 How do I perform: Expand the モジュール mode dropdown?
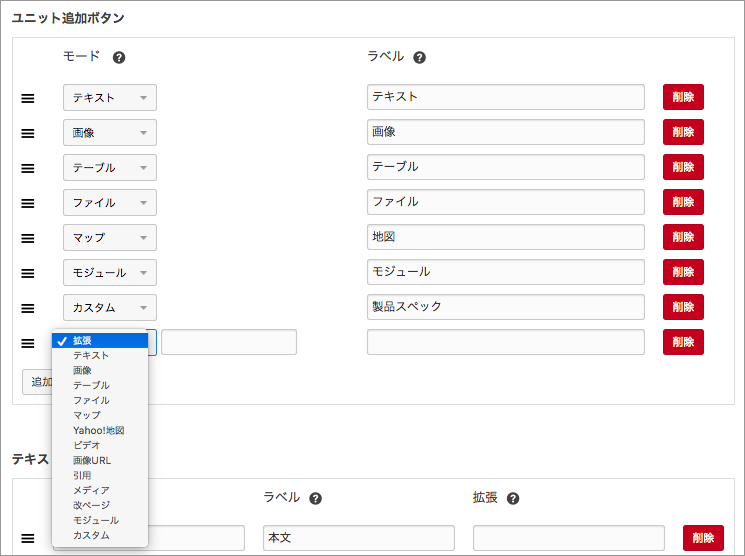click(110, 272)
